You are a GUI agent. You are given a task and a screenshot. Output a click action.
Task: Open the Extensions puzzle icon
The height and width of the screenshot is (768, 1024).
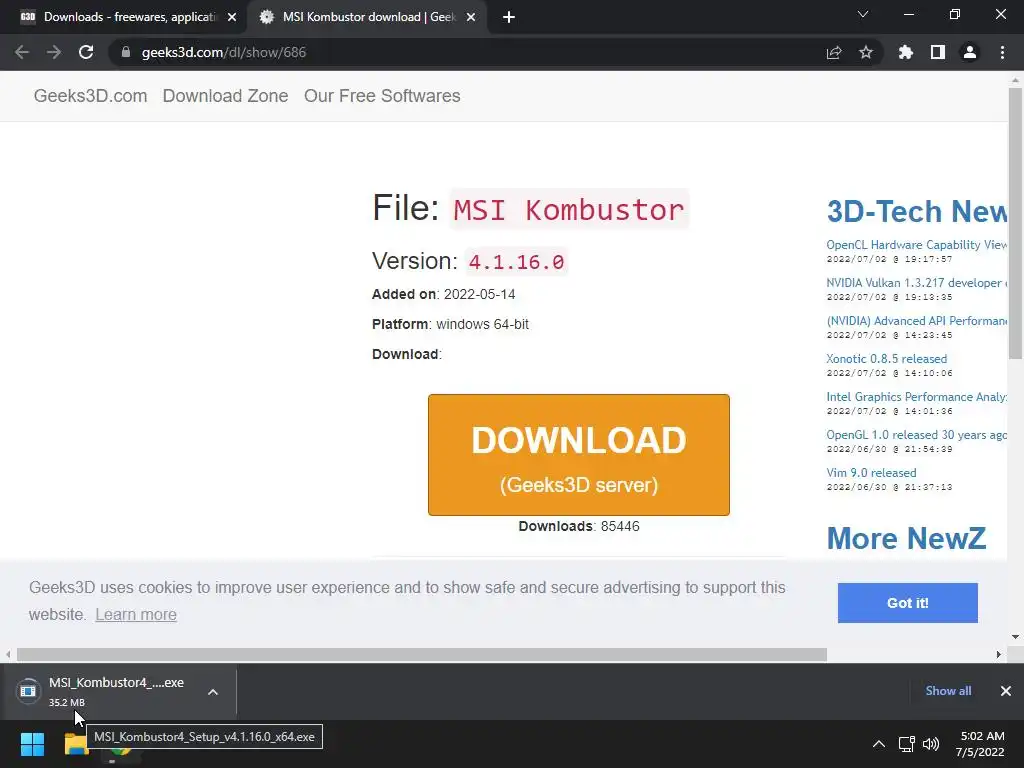[905, 52]
